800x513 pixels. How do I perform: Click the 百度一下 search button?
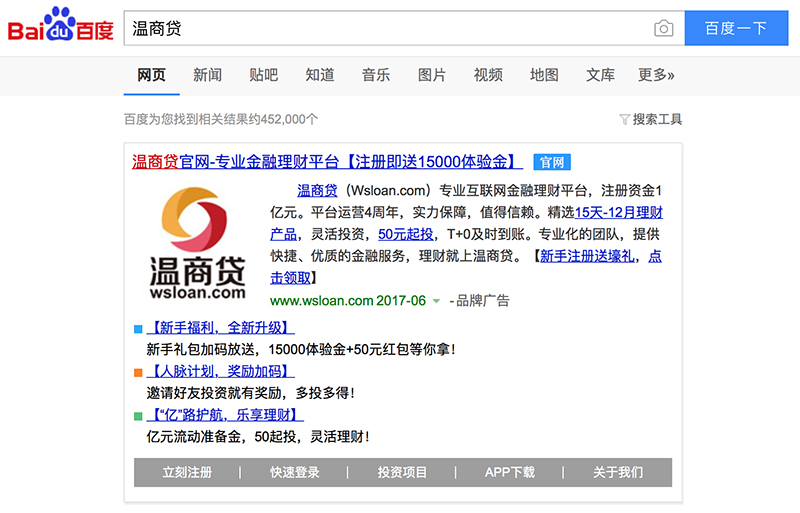[736, 28]
